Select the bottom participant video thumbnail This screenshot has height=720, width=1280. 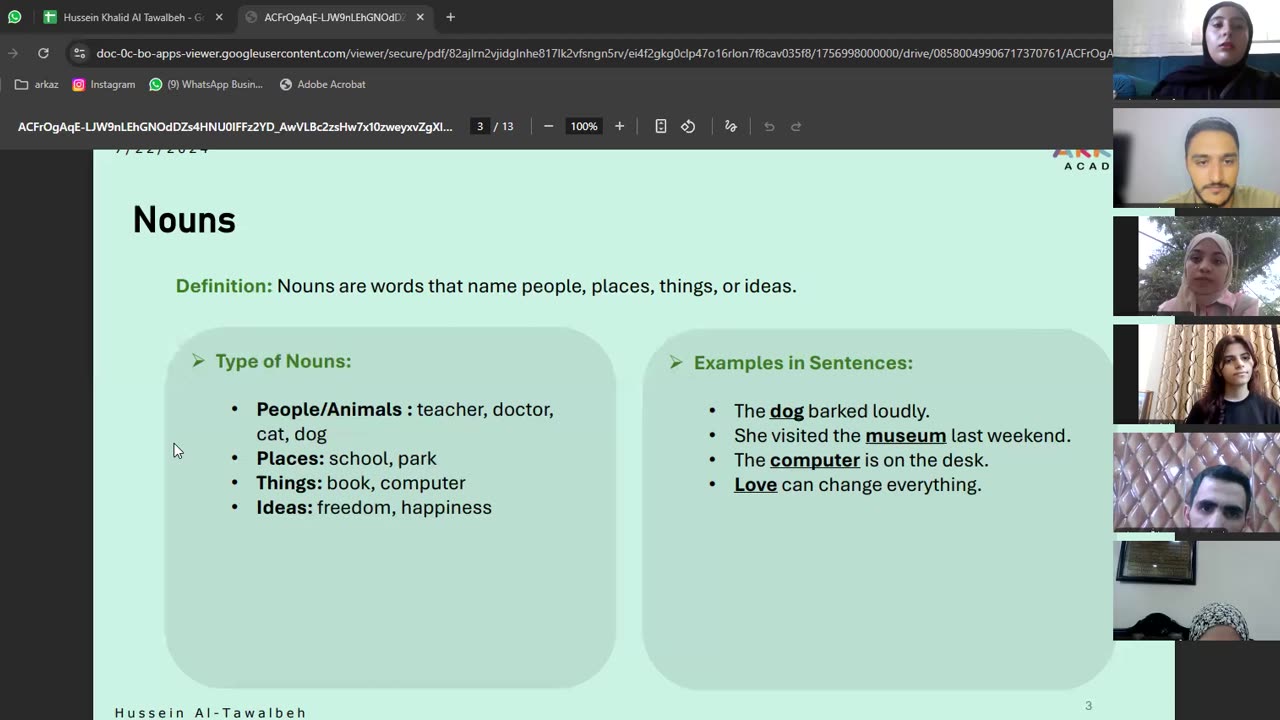(x=1196, y=590)
